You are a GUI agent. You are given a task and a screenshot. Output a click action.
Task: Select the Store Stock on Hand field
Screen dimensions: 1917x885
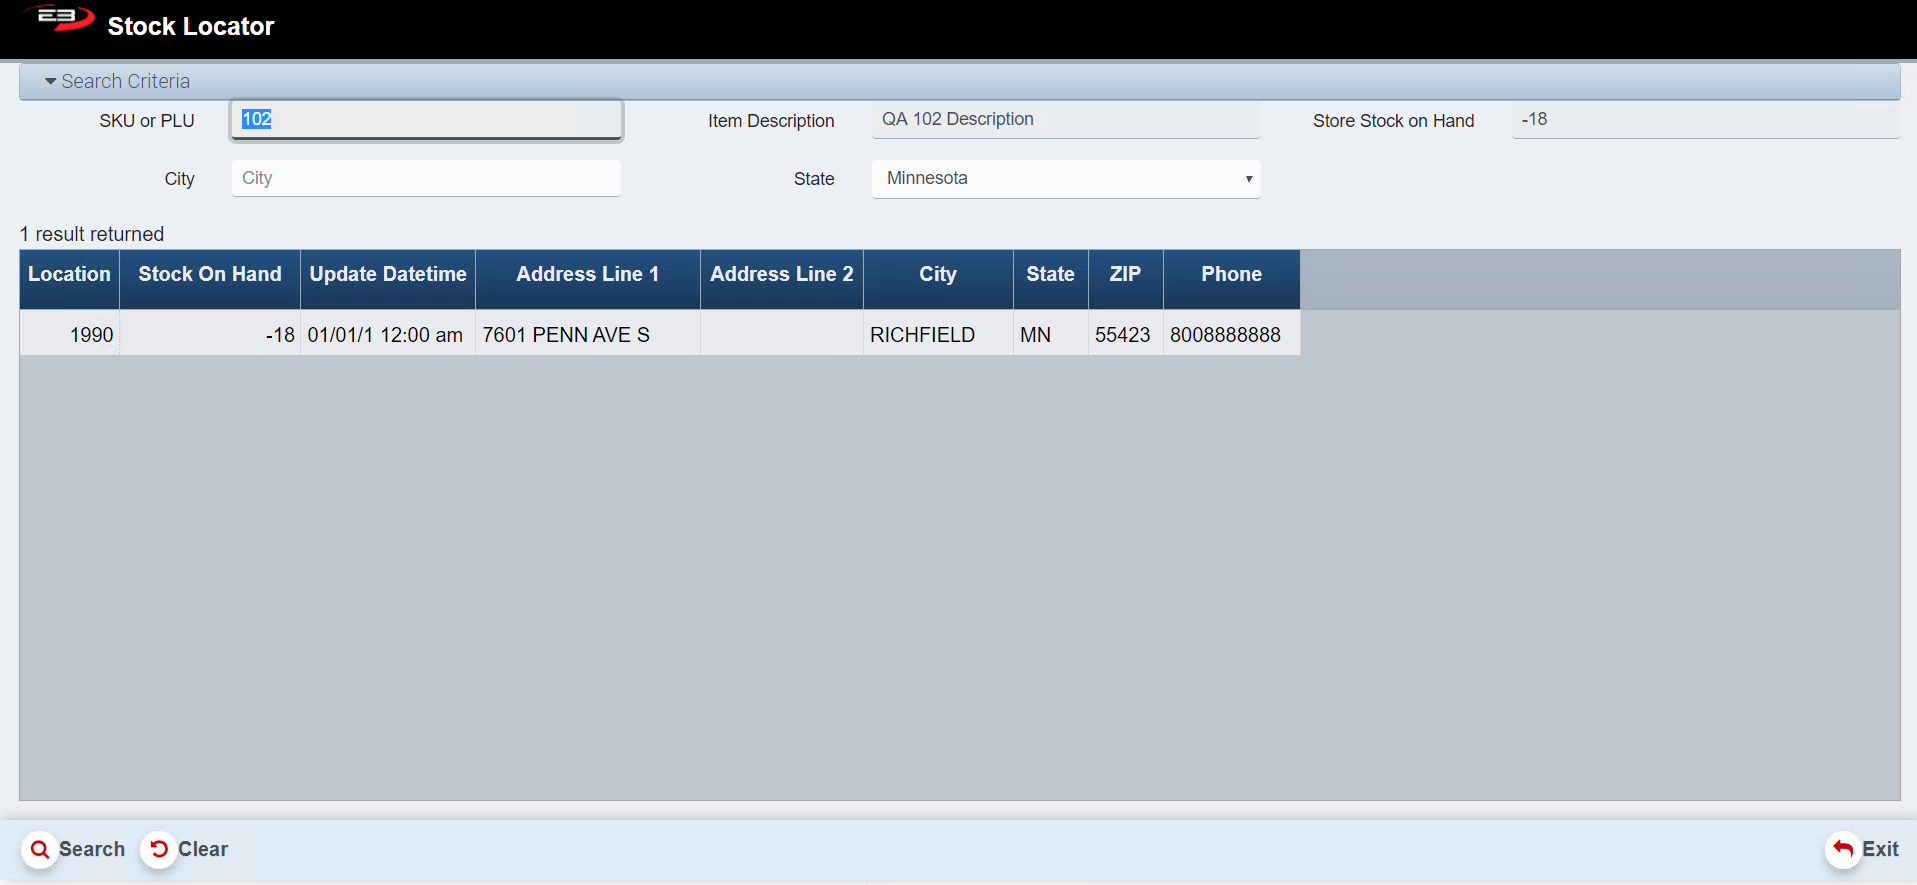[1704, 120]
